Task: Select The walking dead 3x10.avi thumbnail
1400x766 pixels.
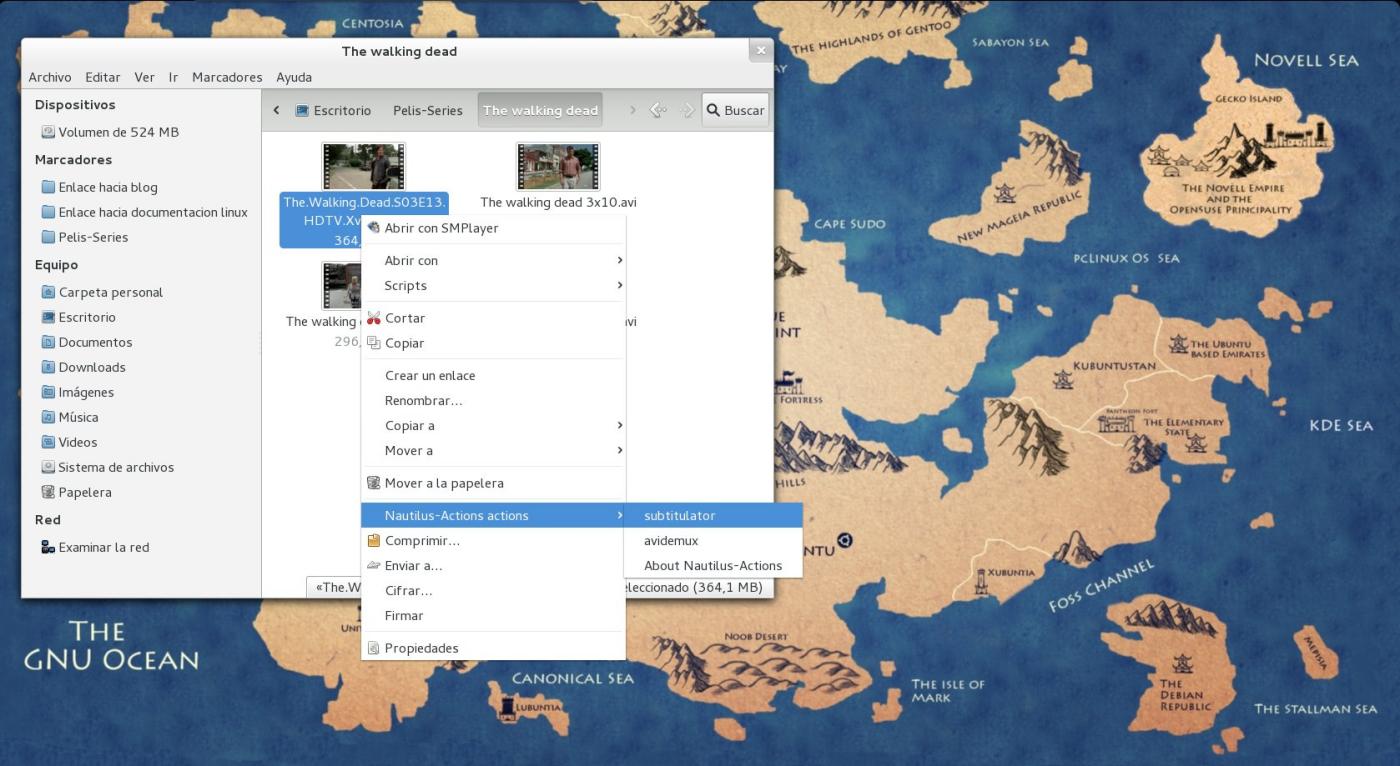Action: [x=558, y=166]
